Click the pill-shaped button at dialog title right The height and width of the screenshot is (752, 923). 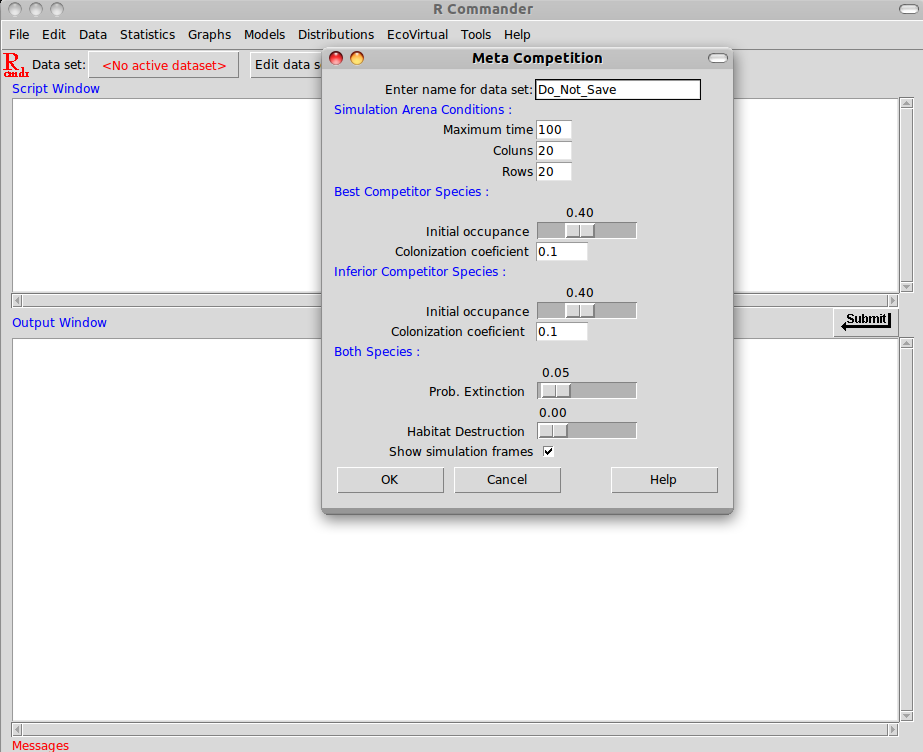point(717,59)
